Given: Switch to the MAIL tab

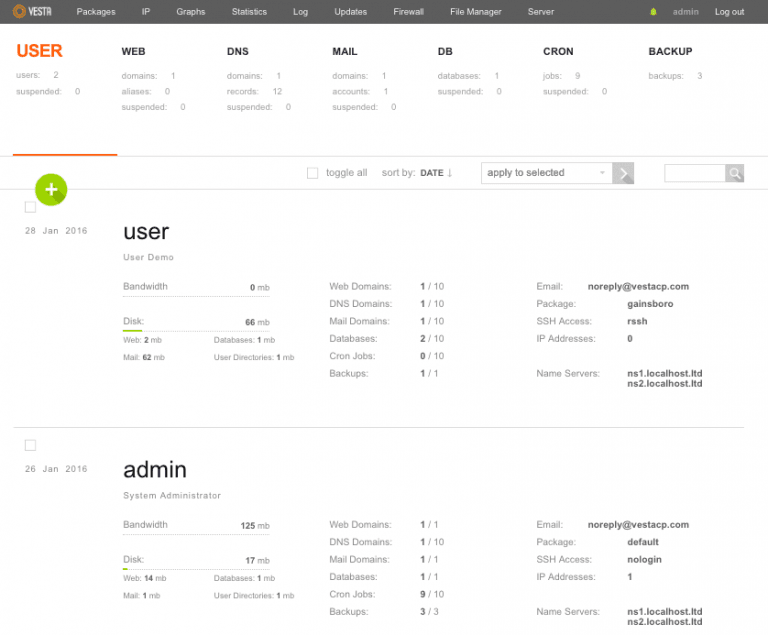Looking at the screenshot, I should click(345, 51).
